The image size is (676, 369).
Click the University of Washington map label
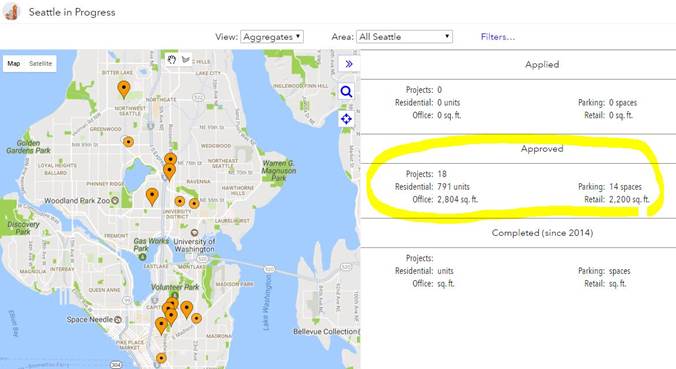pos(194,245)
